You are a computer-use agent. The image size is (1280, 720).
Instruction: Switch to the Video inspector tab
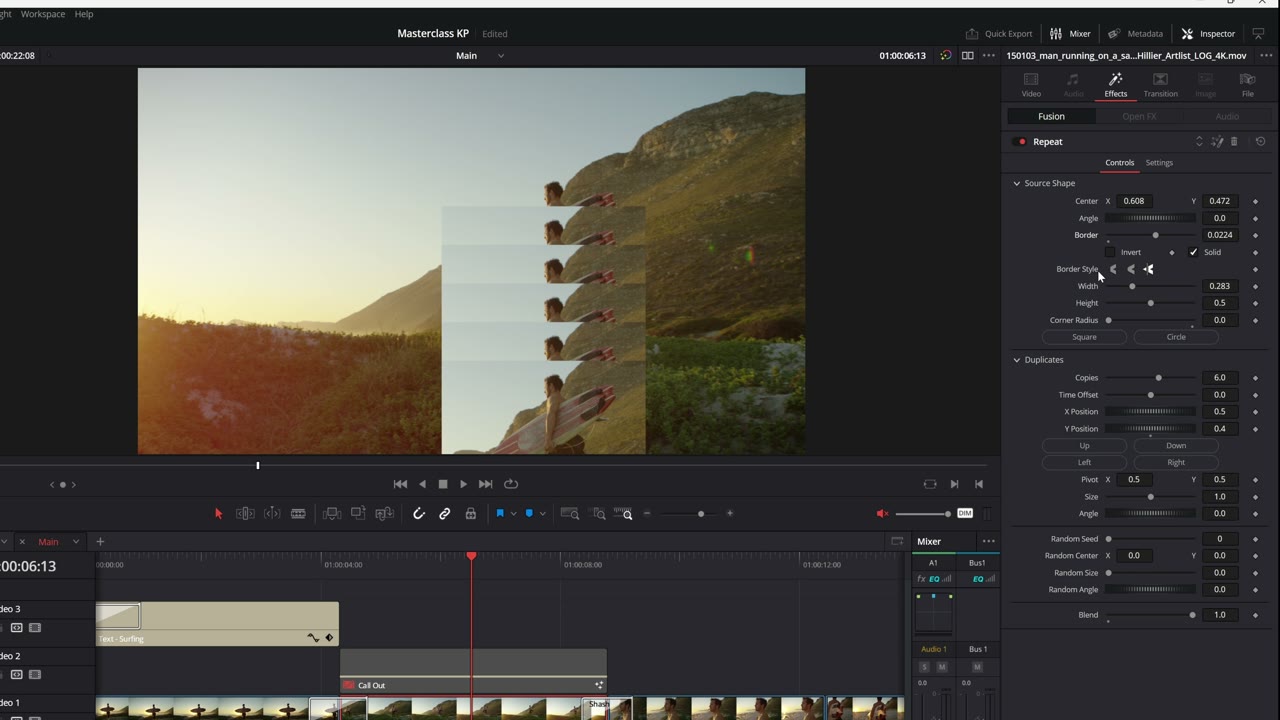click(x=1031, y=85)
